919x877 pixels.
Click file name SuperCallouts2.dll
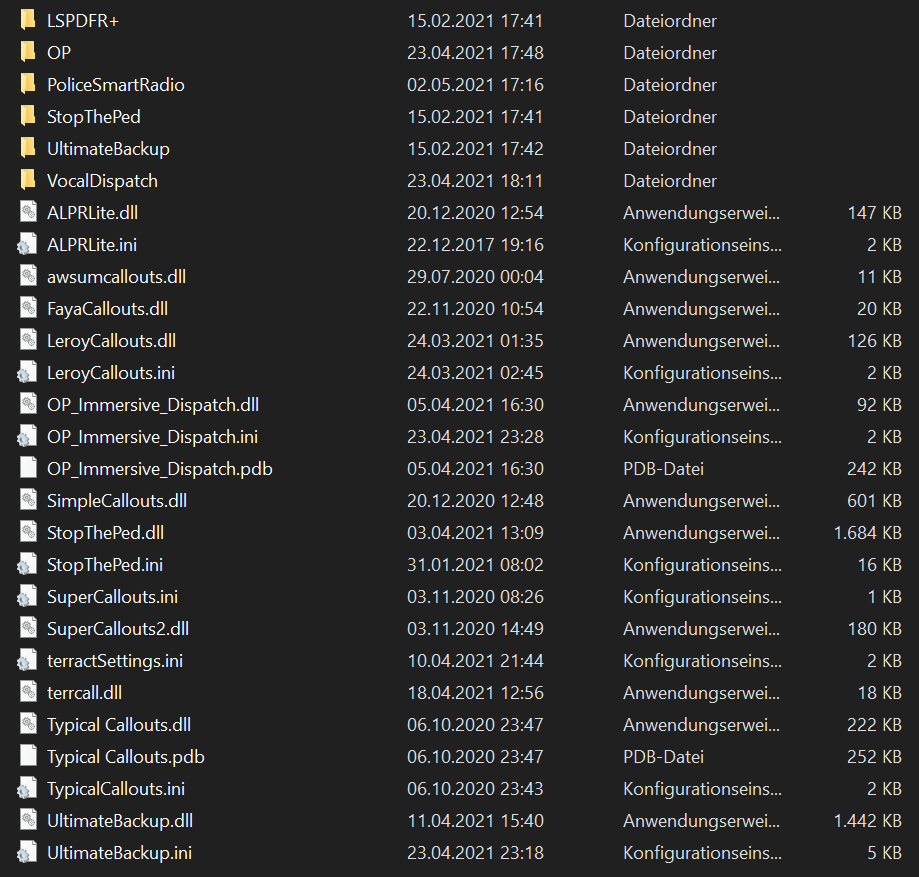pos(118,628)
